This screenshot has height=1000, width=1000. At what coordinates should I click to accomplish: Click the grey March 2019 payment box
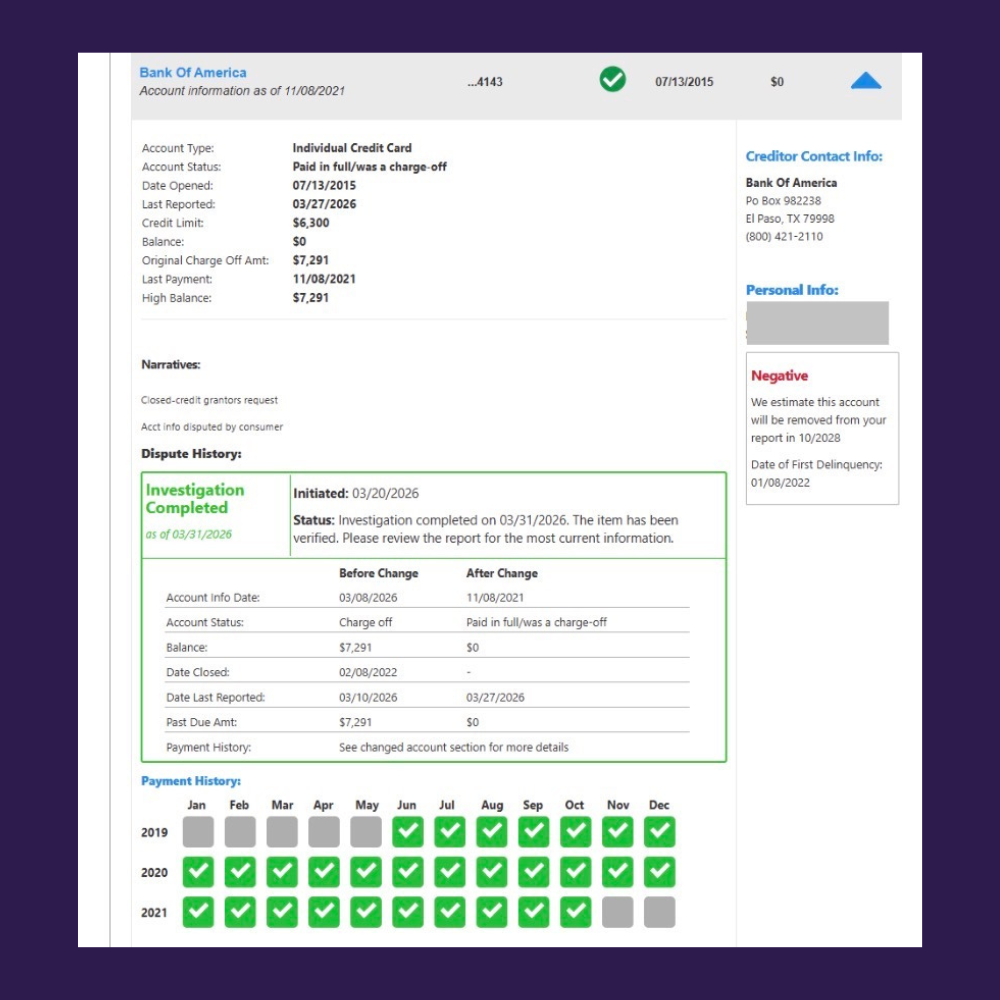282,832
